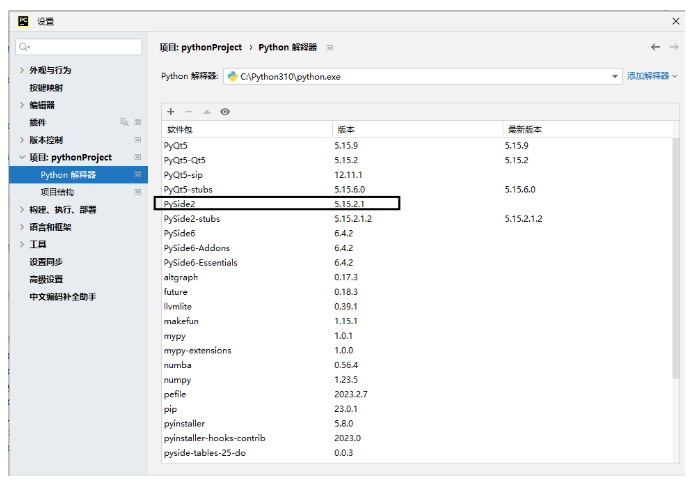Viewport: 694px width, 485px height.
Task: Click the project-level icon beside 项目: pythonProject
Action: (x=138, y=157)
